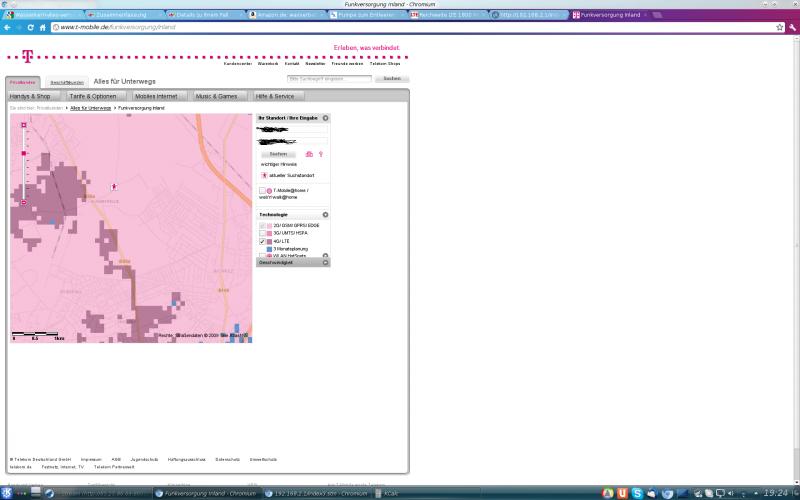
Task: Enable the 3G/UMTS/HSPA layer checkbox
Action: click(262, 233)
